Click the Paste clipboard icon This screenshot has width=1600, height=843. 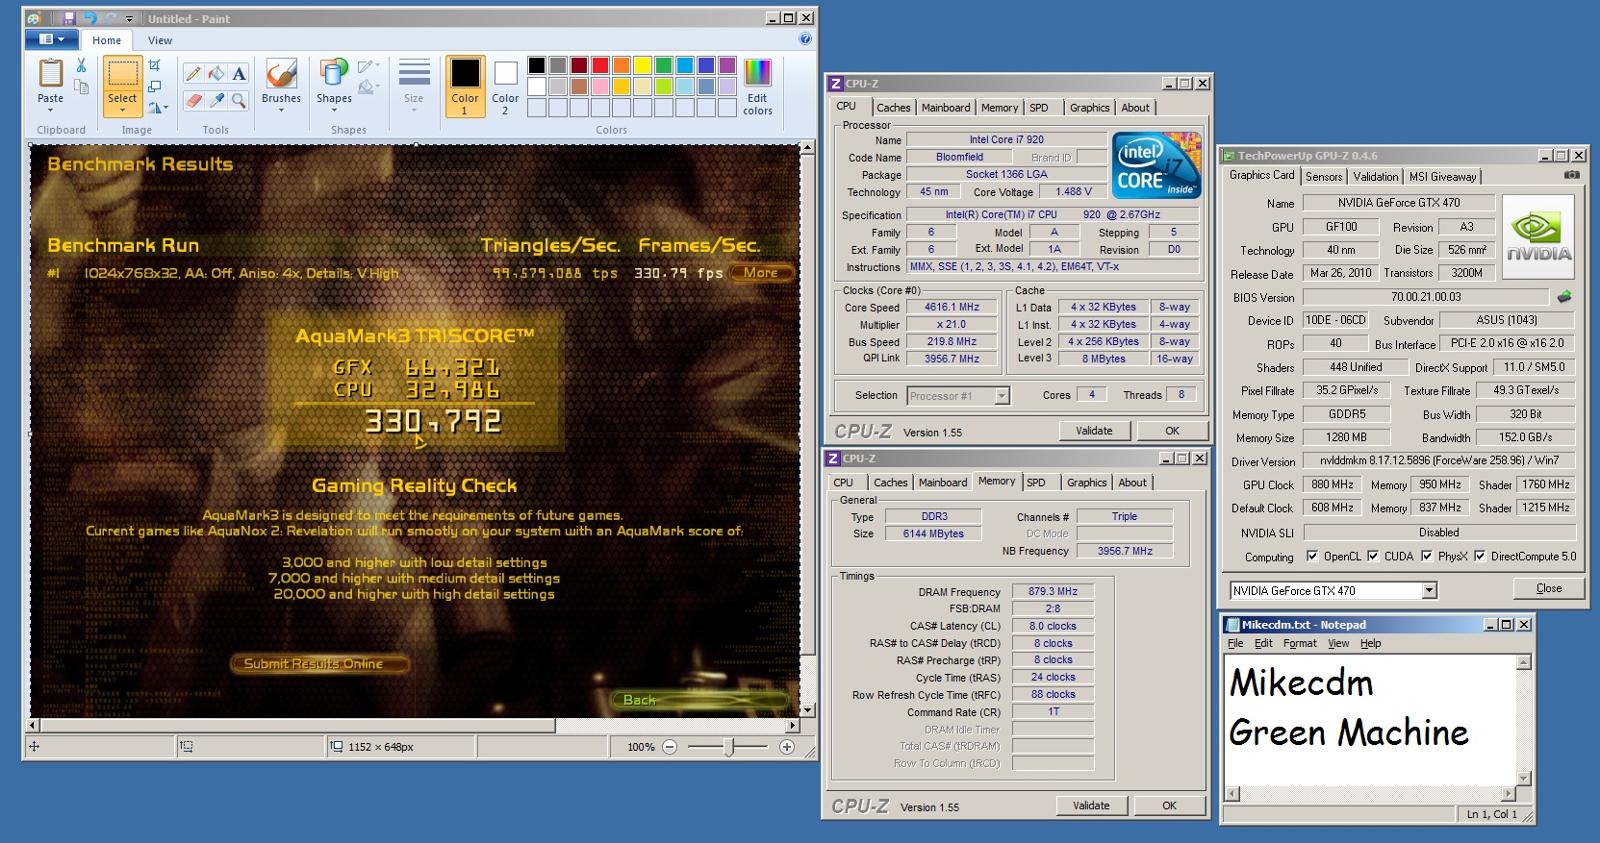click(x=50, y=73)
